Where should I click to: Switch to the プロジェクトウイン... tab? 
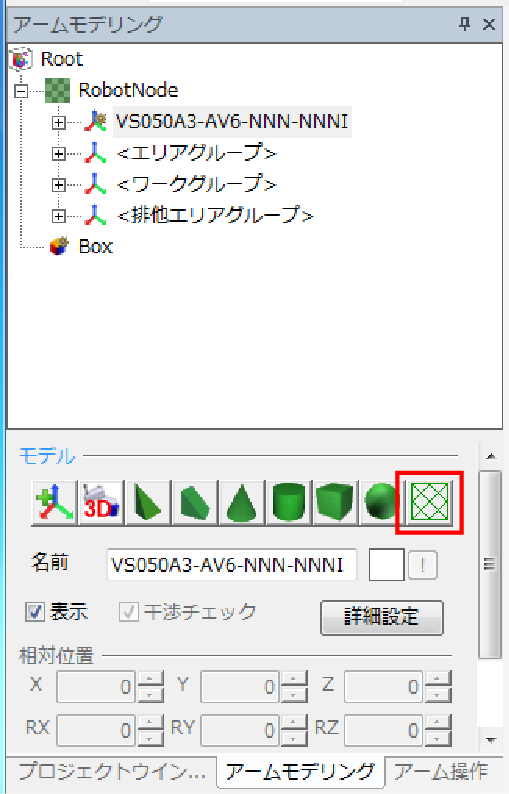click(112, 771)
